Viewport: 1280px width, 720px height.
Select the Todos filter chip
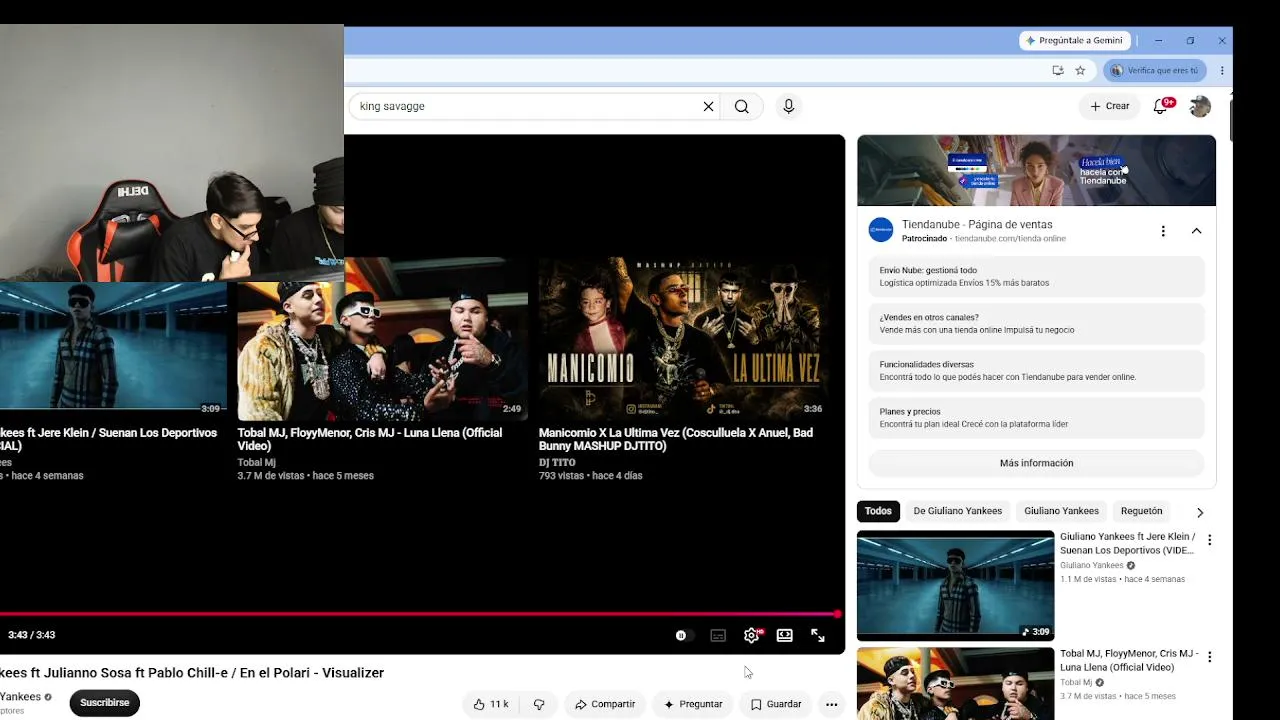[x=878, y=511]
